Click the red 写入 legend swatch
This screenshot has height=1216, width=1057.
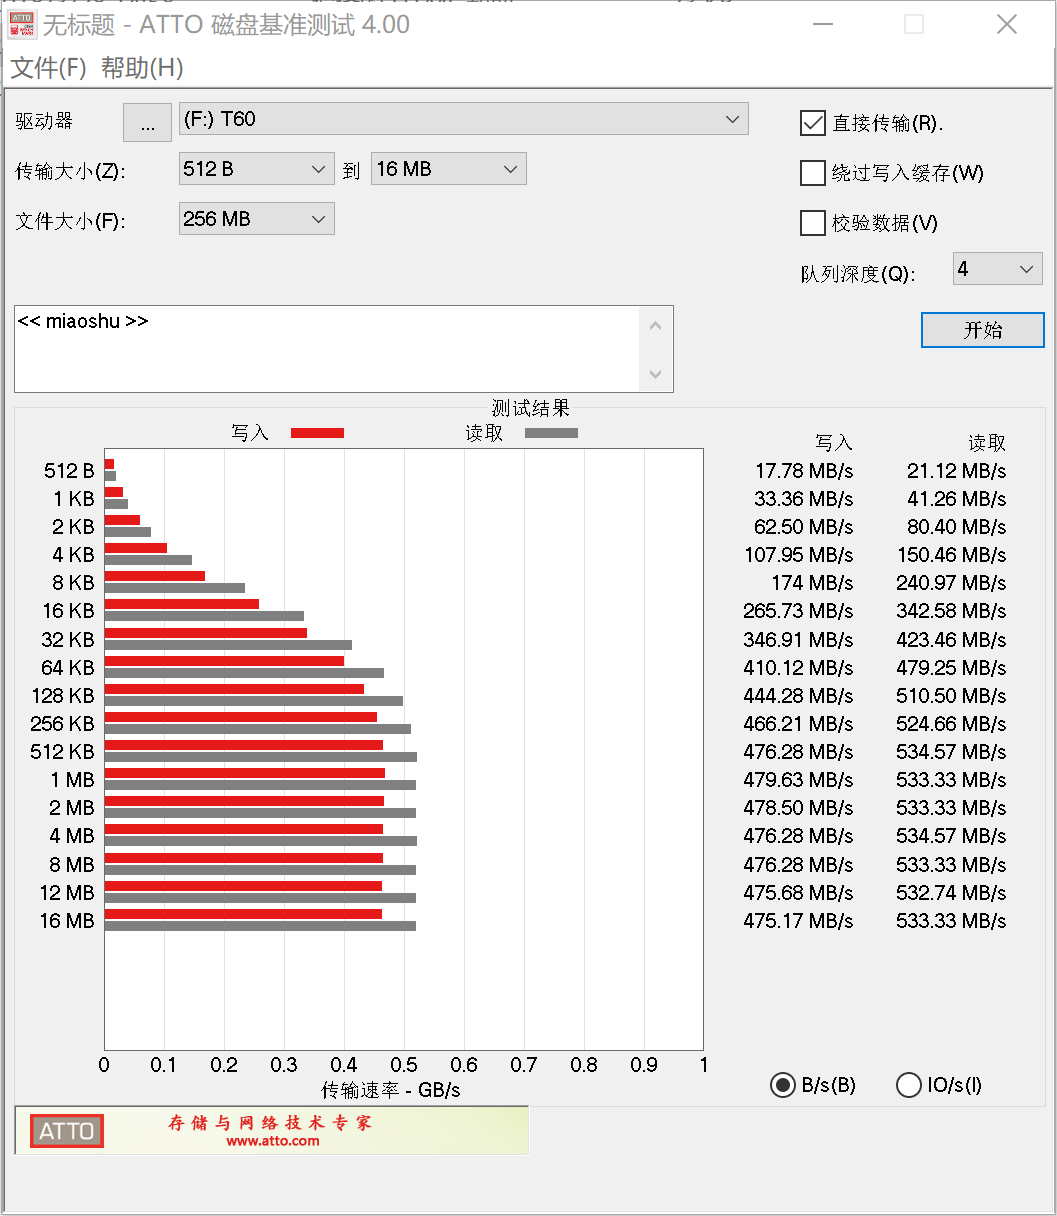click(317, 433)
